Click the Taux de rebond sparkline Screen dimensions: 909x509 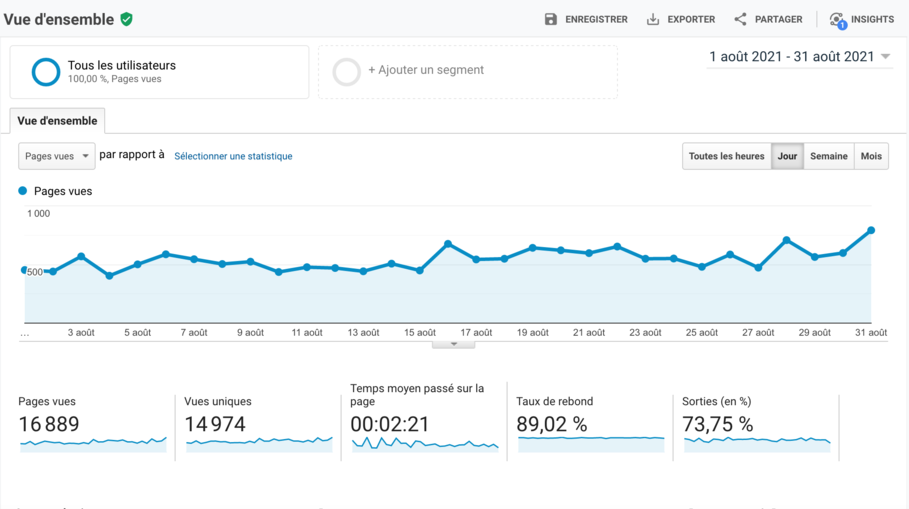[x=590, y=439]
